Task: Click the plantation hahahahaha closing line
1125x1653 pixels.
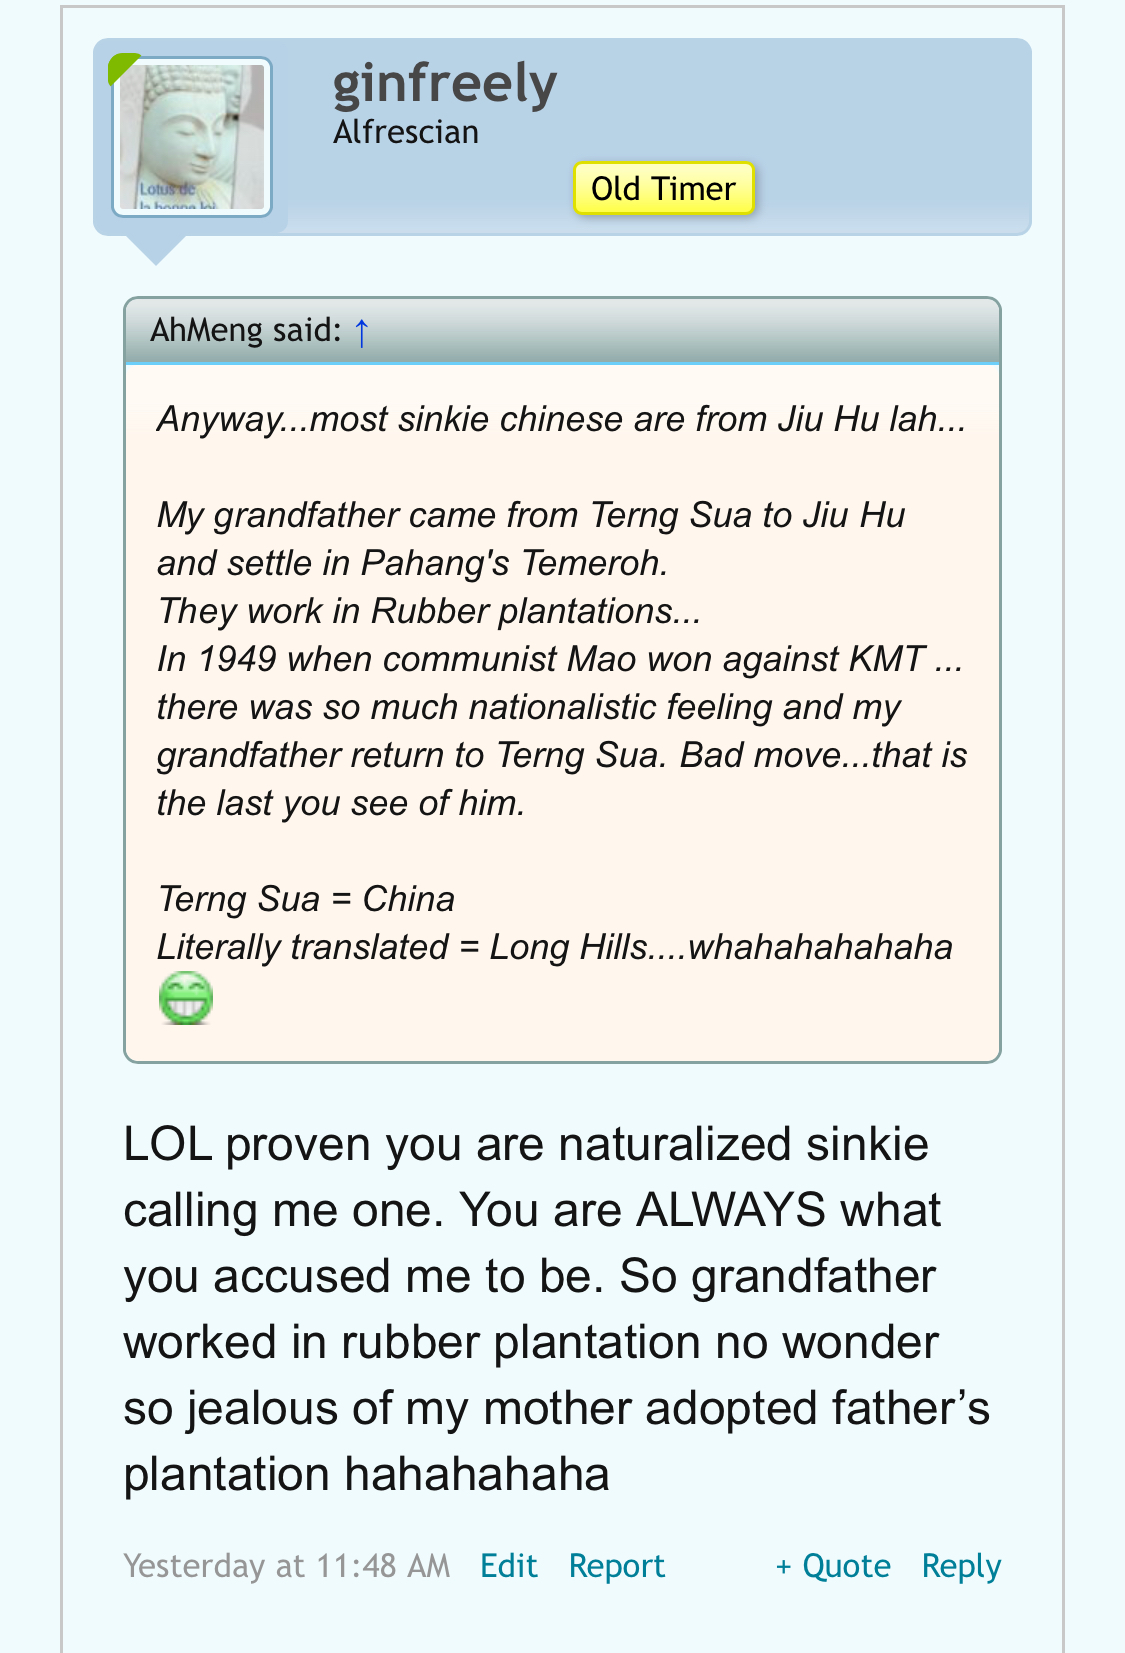Action: (367, 1474)
